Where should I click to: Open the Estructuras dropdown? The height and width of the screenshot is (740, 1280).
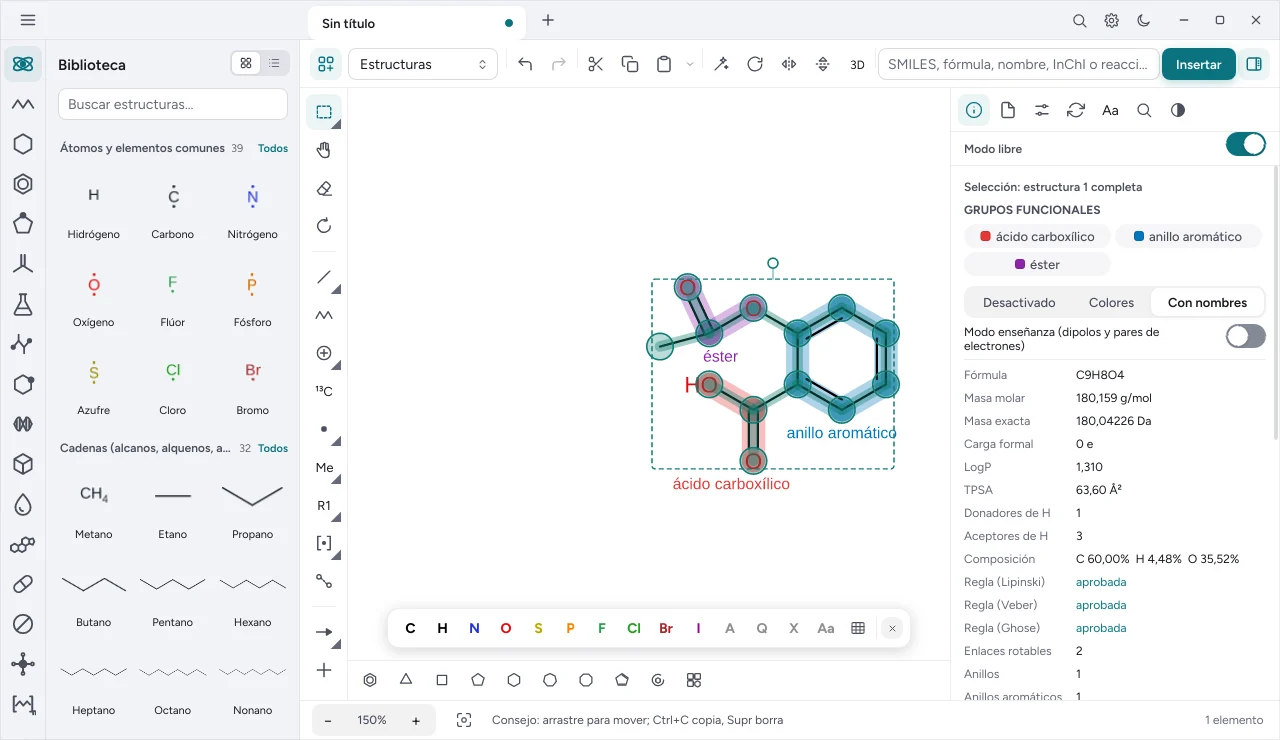423,64
